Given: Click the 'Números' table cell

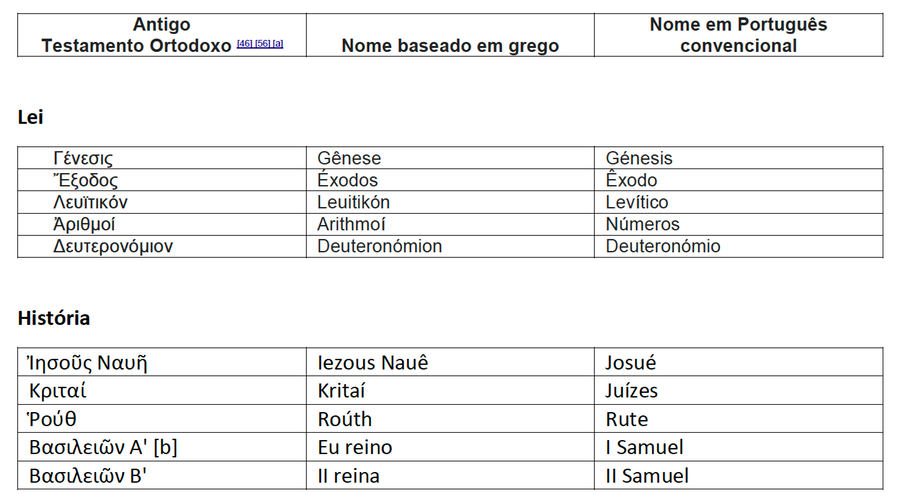Looking at the screenshot, I should coord(739,224).
